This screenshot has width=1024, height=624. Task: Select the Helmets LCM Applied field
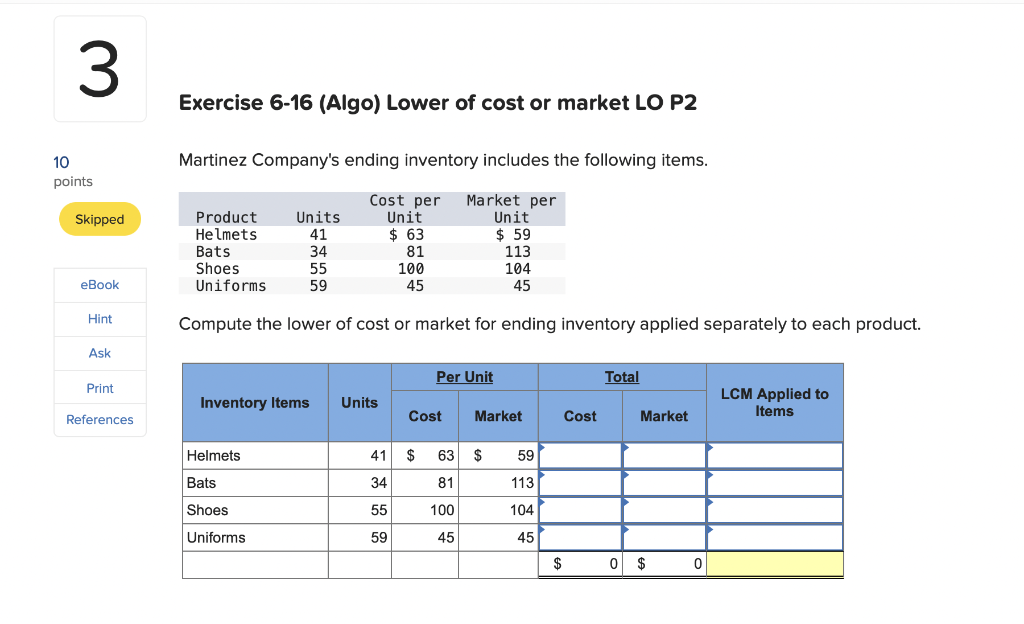pyautogui.click(x=774, y=456)
